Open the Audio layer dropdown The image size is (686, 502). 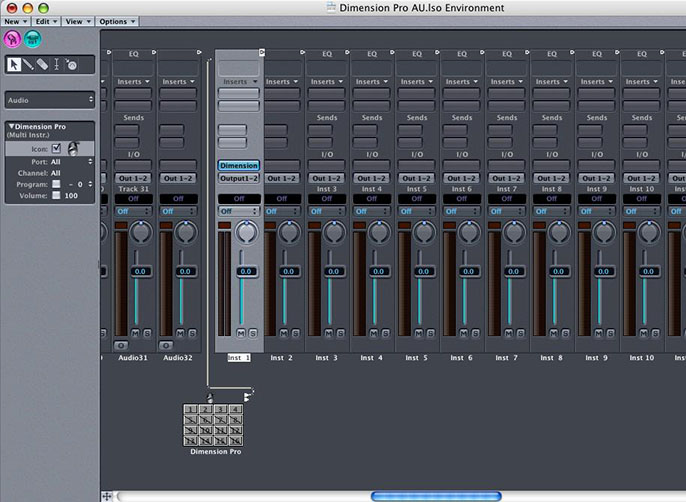[x=50, y=100]
